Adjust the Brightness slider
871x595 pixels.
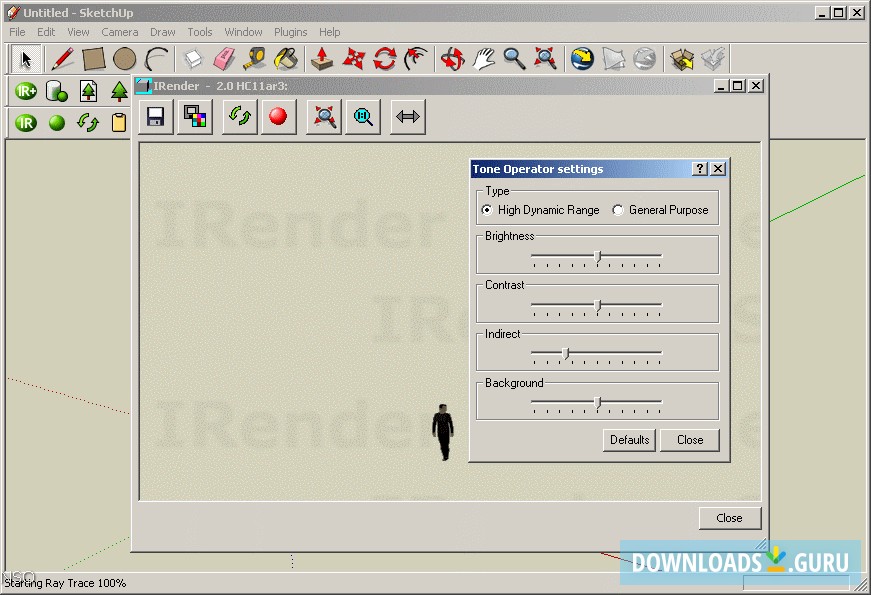(597, 256)
